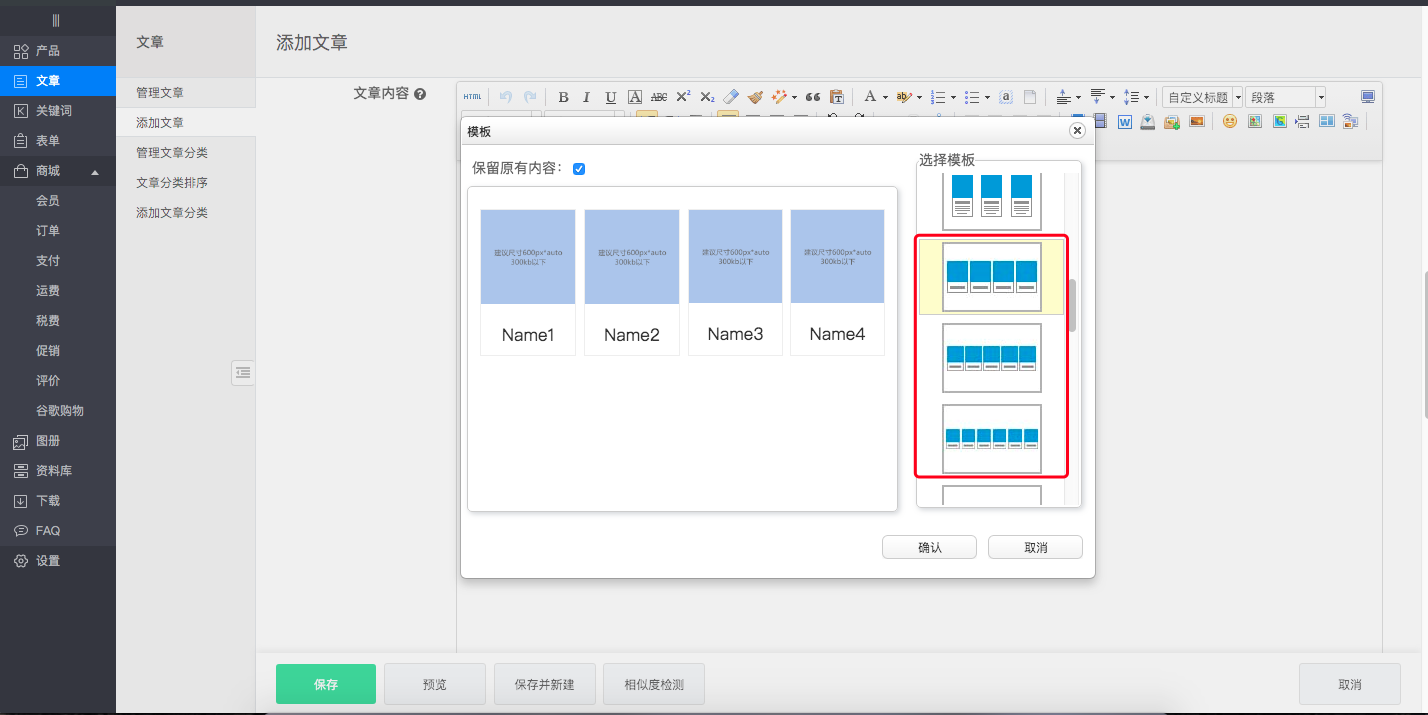Click the underline toolbar icon

click(610, 97)
